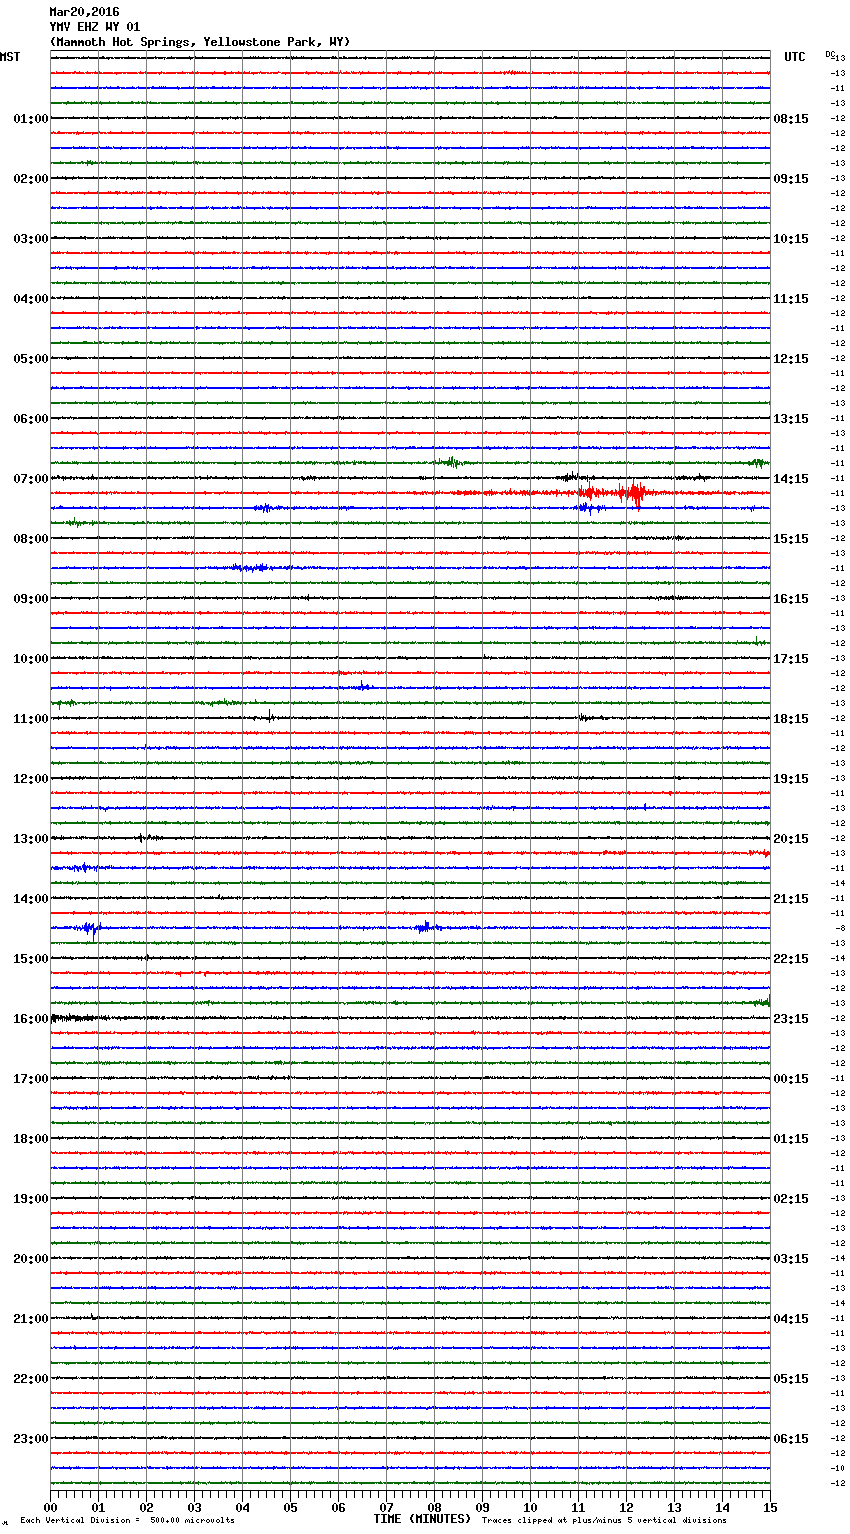Viewport: 850px width, 1534px height.
Task: Click the YMV EHZ WY 01 station code
Action: tap(95, 27)
